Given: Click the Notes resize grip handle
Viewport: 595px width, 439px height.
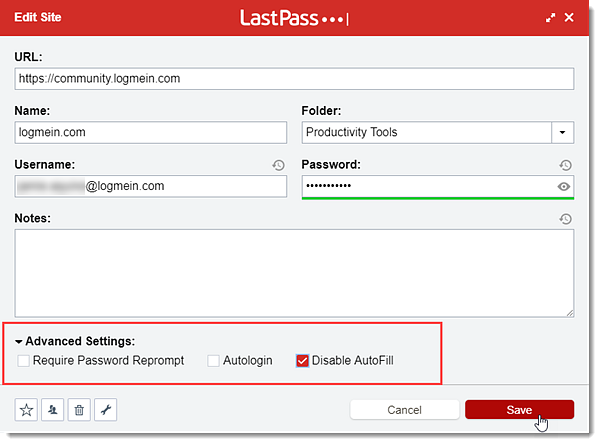Looking at the screenshot, I should 570,313.
